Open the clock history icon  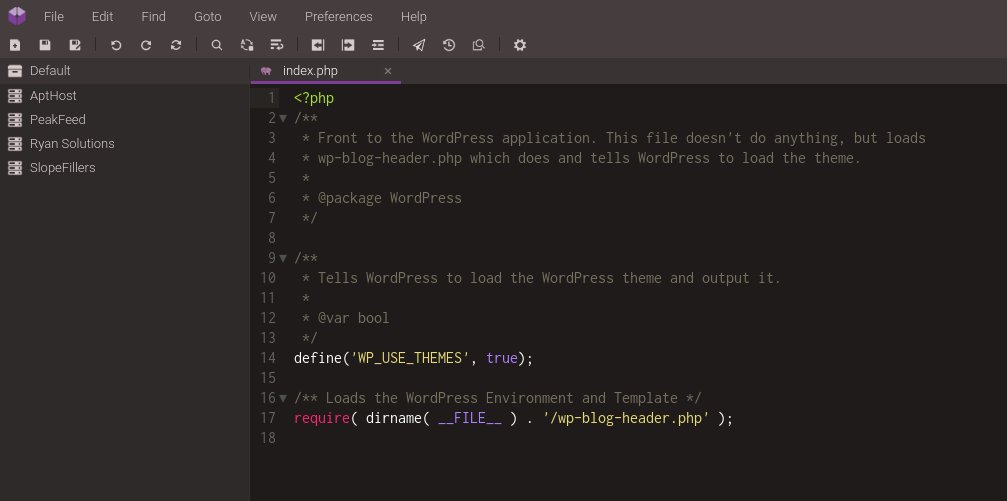(449, 45)
